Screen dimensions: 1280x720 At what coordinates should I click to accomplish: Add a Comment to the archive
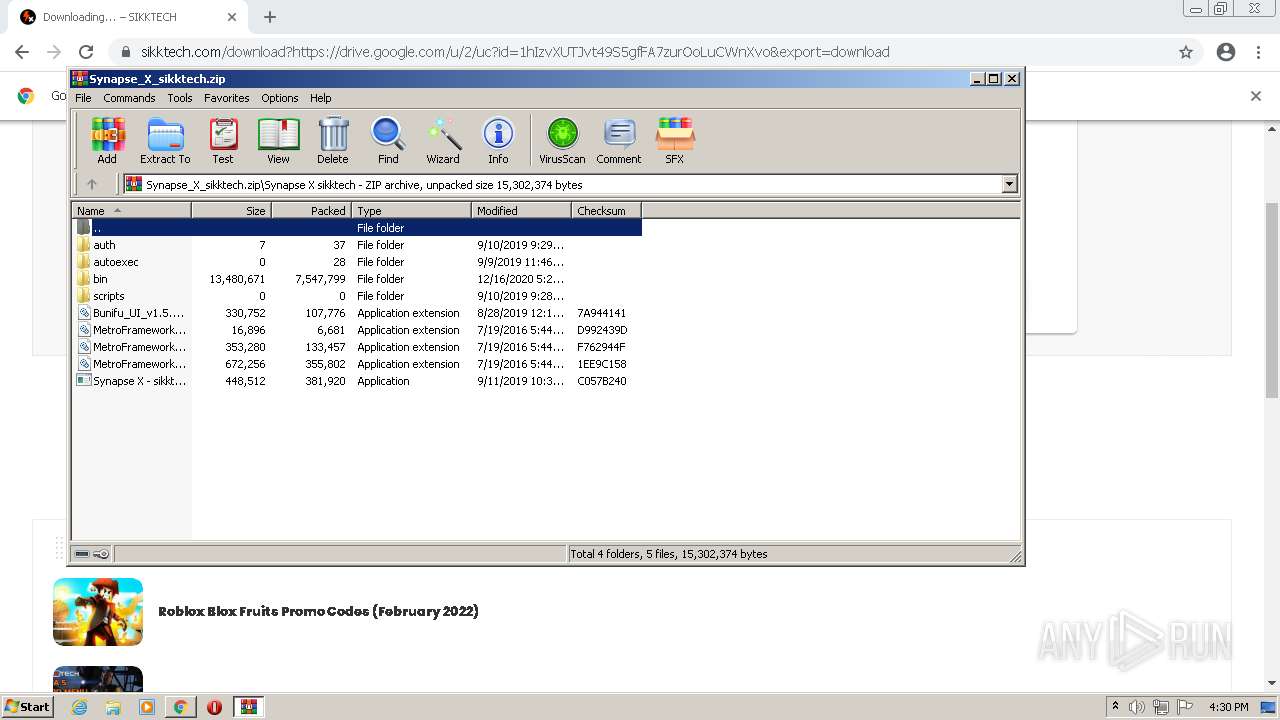coord(619,140)
